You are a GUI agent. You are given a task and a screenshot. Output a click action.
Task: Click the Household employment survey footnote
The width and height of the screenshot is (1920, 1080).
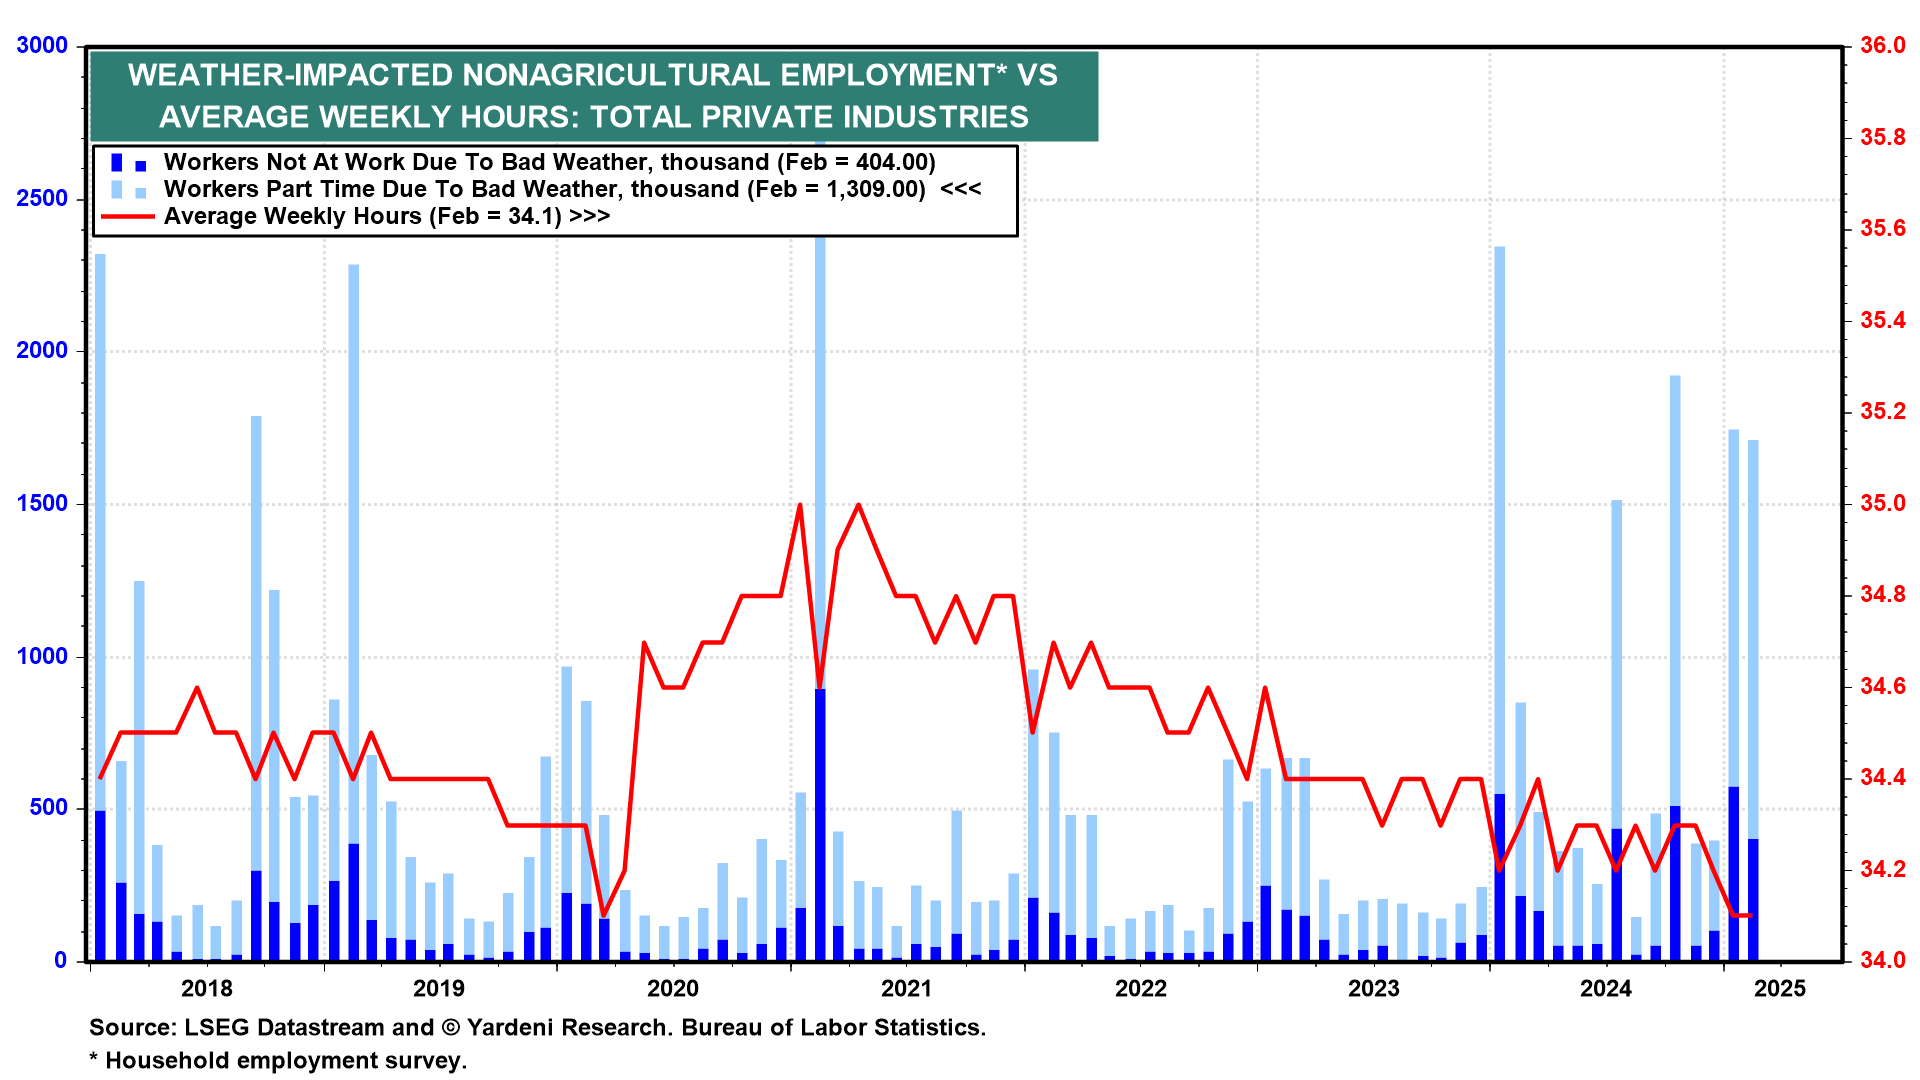[278, 1060]
